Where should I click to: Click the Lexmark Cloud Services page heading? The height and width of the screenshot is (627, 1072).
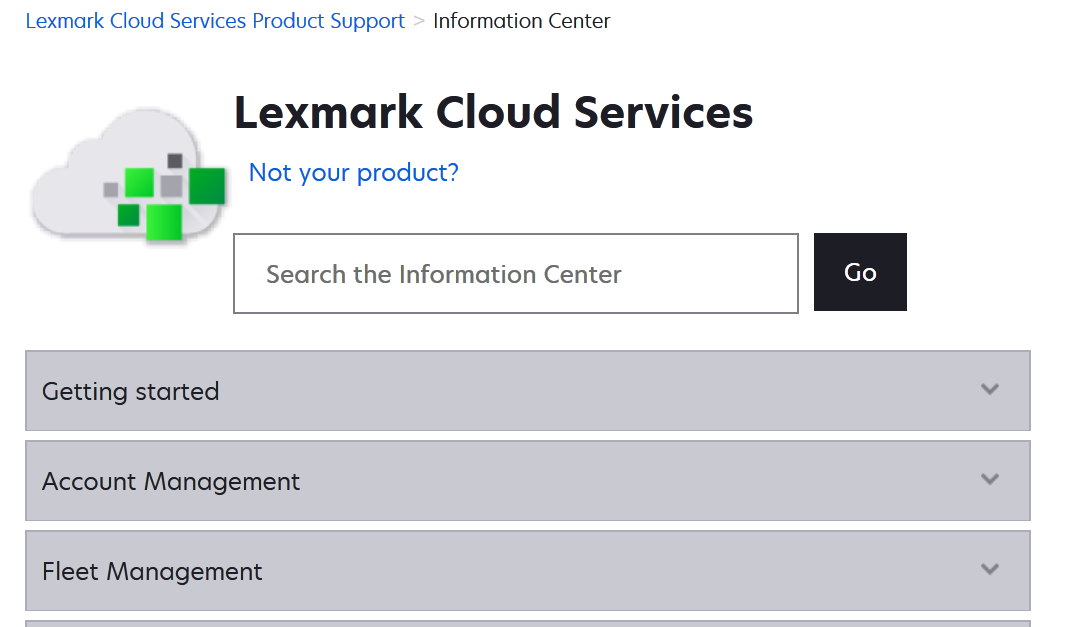point(494,112)
